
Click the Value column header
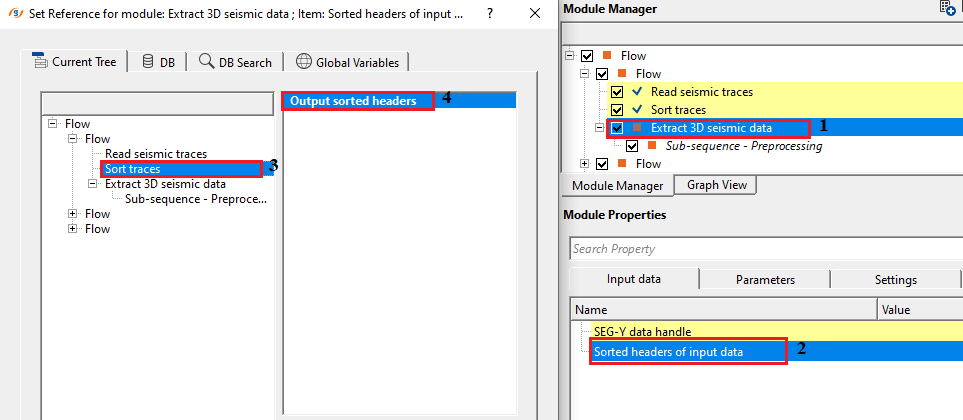pyautogui.click(x=921, y=310)
